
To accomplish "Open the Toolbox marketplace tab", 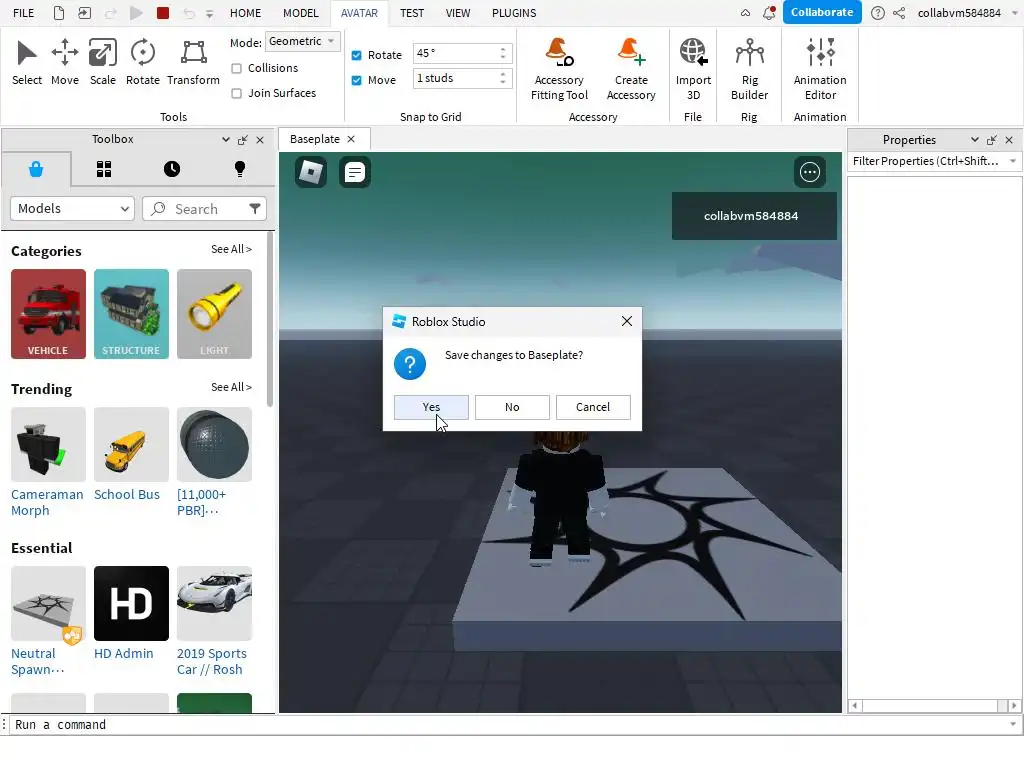I will (36, 169).
